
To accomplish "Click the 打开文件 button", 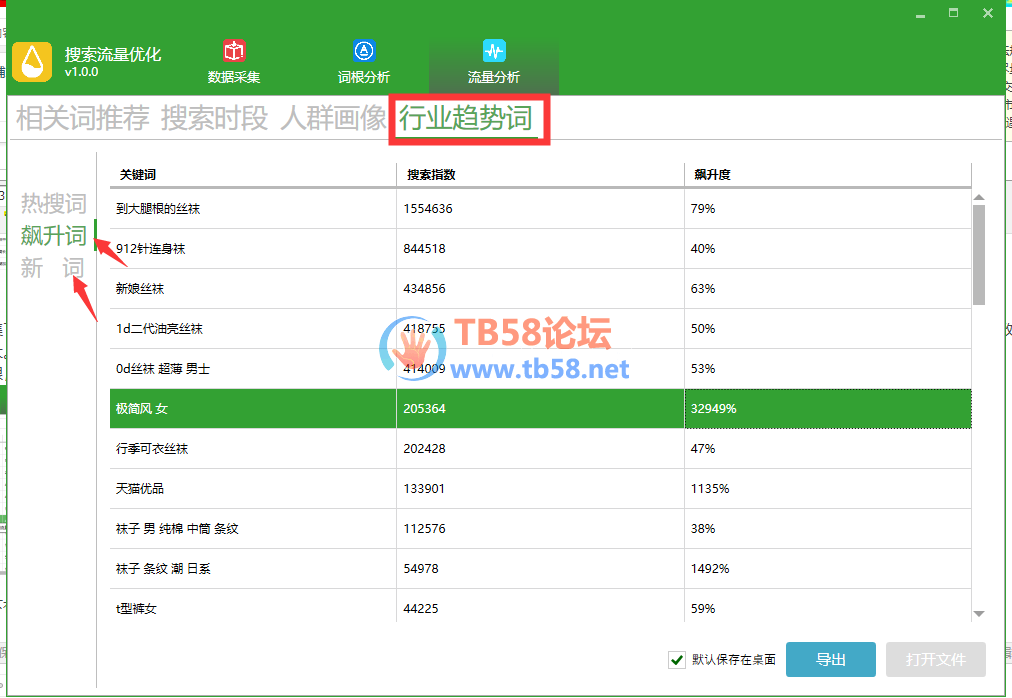I will (935, 660).
